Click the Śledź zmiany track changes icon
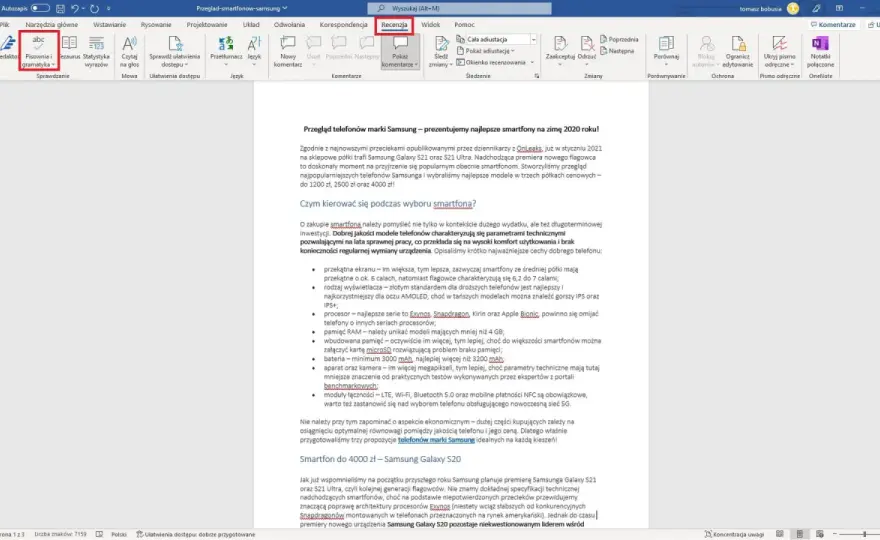The height and width of the screenshot is (540, 880). click(441, 43)
